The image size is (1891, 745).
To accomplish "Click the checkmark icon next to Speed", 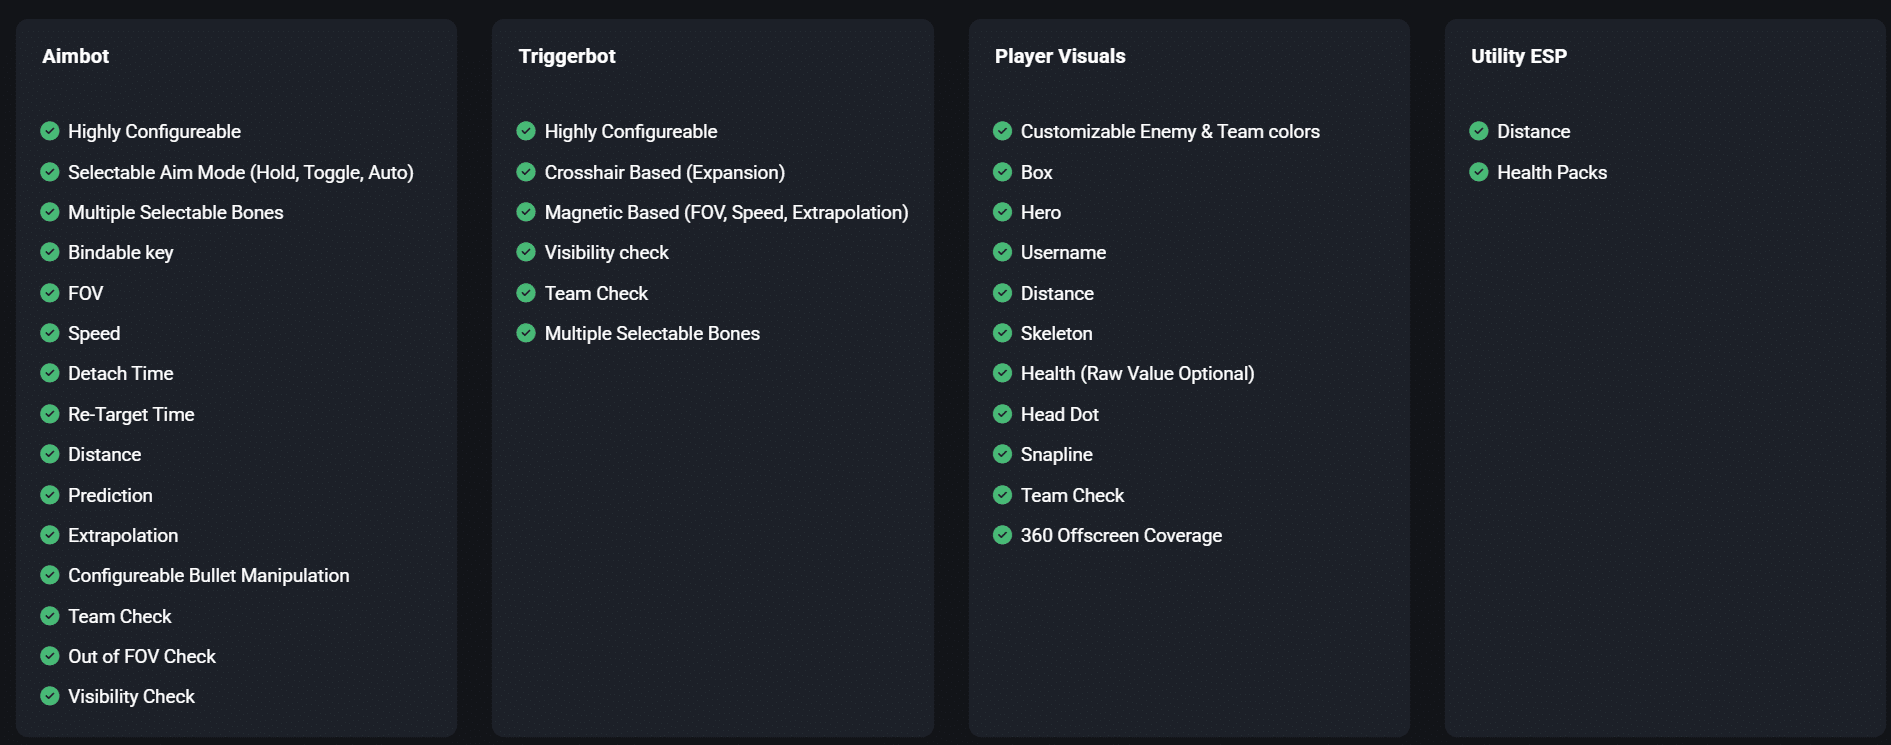I will pyautogui.click(x=50, y=333).
